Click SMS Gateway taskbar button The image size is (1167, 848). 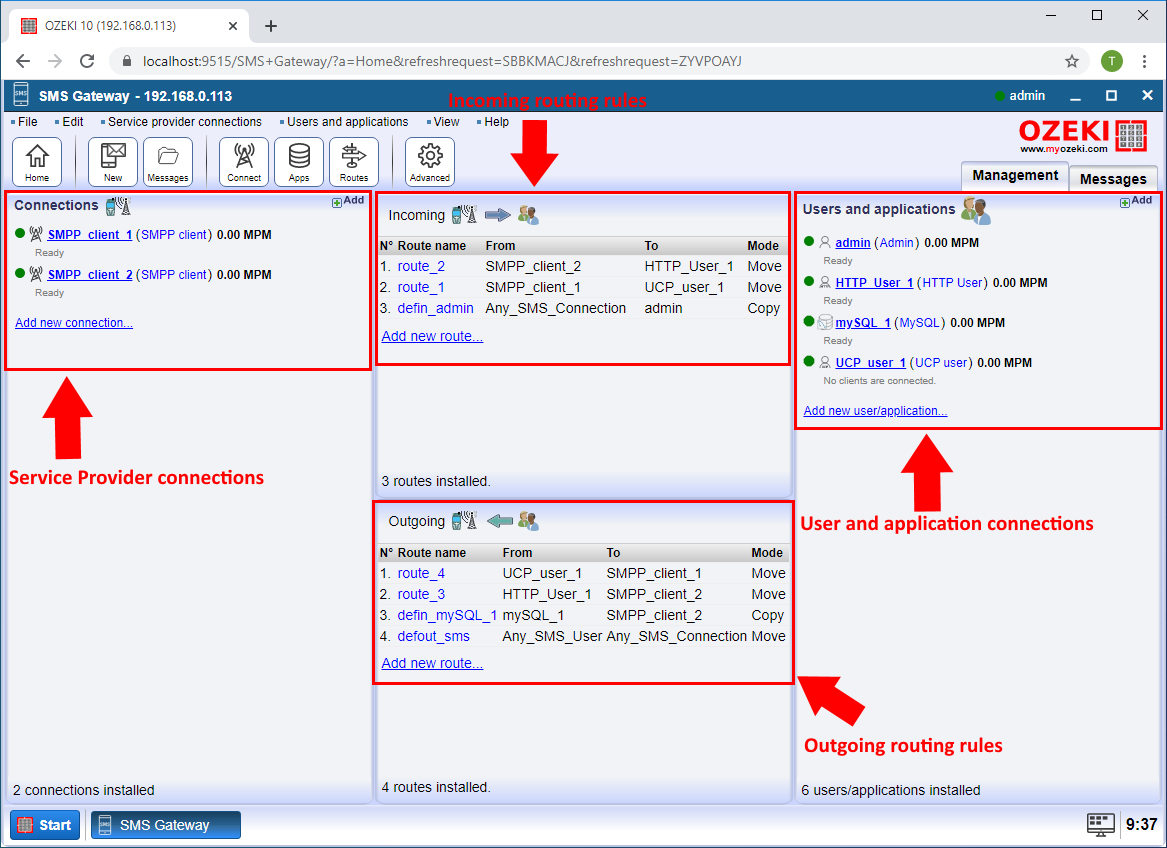point(166,825)
